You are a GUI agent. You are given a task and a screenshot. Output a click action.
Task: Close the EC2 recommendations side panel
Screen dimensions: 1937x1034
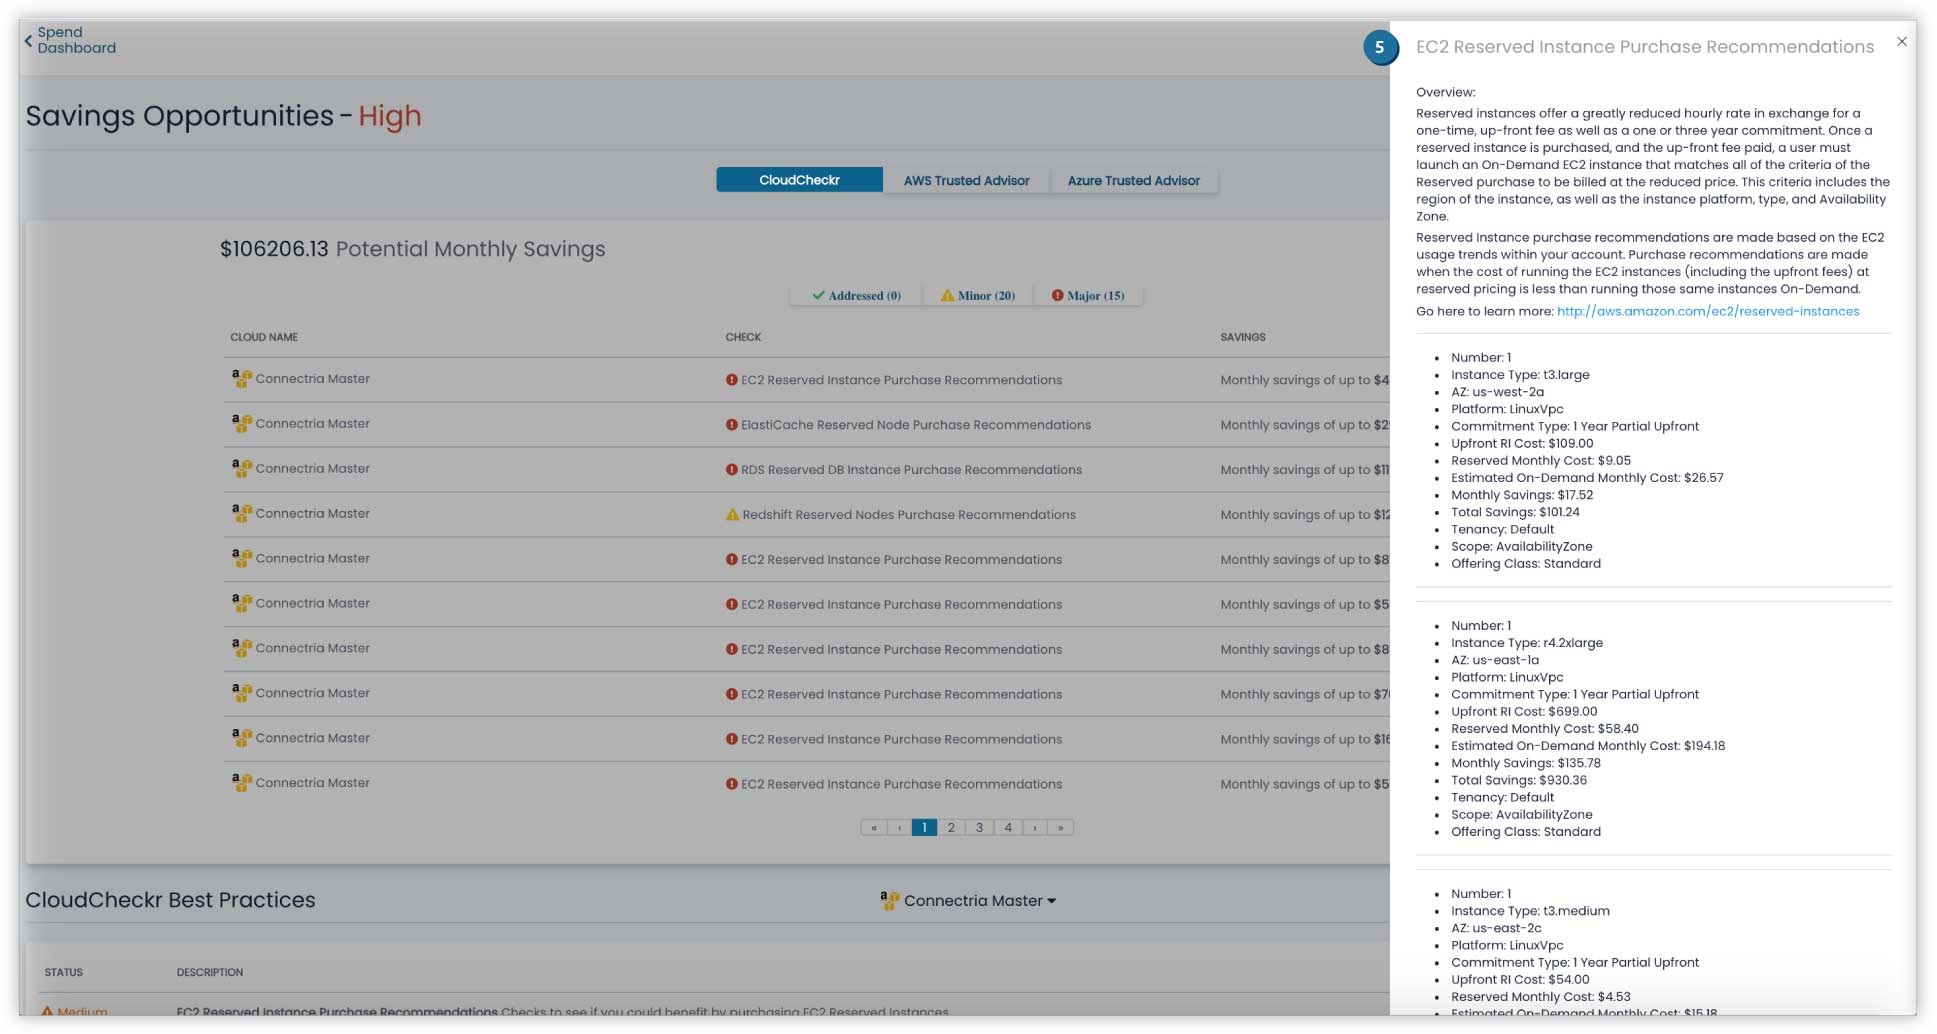(x=1901, y=42)
